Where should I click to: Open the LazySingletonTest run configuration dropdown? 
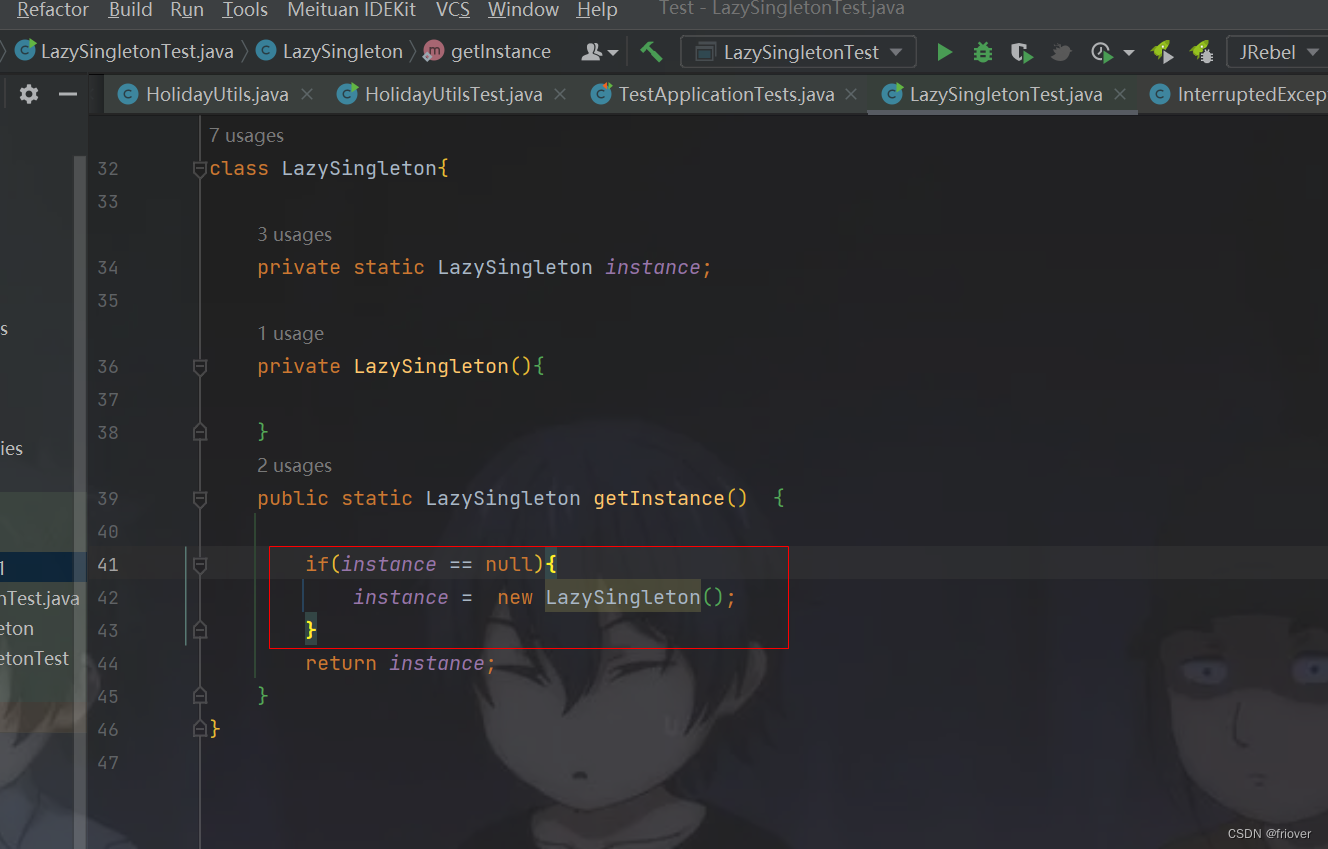(798, 52)
